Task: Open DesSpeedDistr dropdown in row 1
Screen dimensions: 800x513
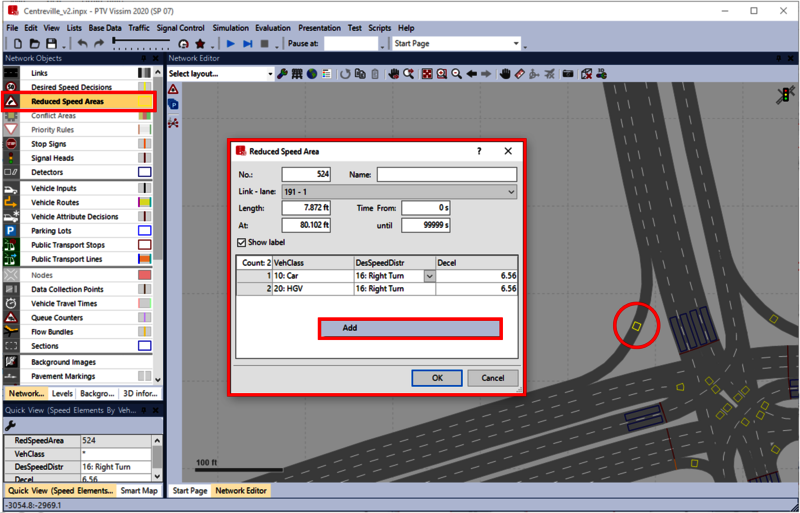Action: tap(430, 276)
